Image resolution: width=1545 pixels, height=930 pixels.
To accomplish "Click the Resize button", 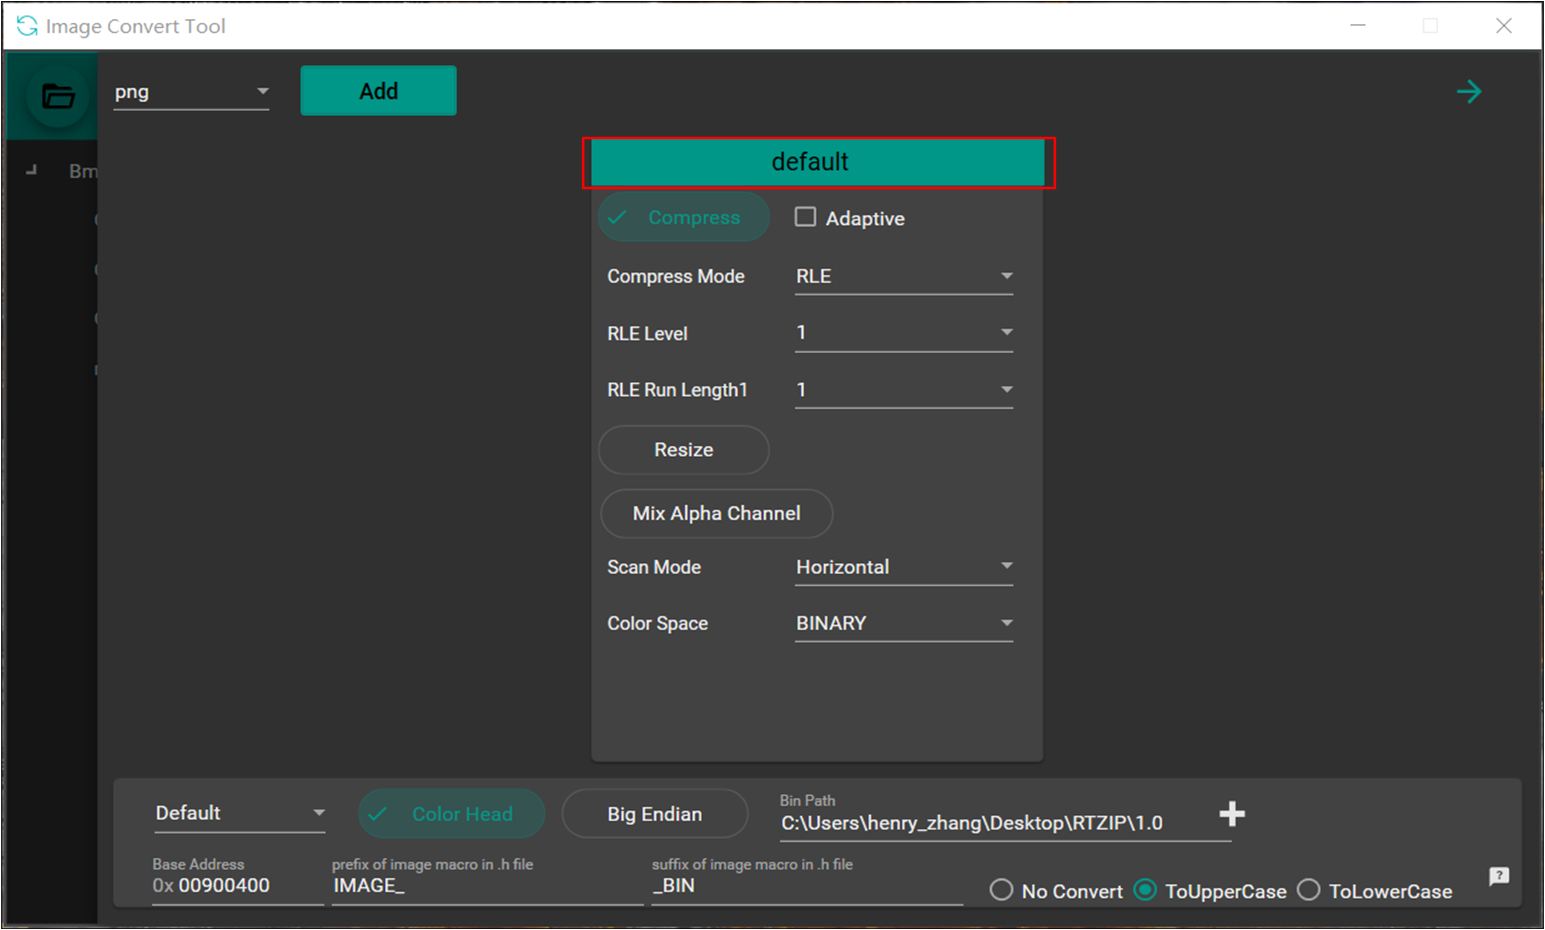I will pos(684,450).
